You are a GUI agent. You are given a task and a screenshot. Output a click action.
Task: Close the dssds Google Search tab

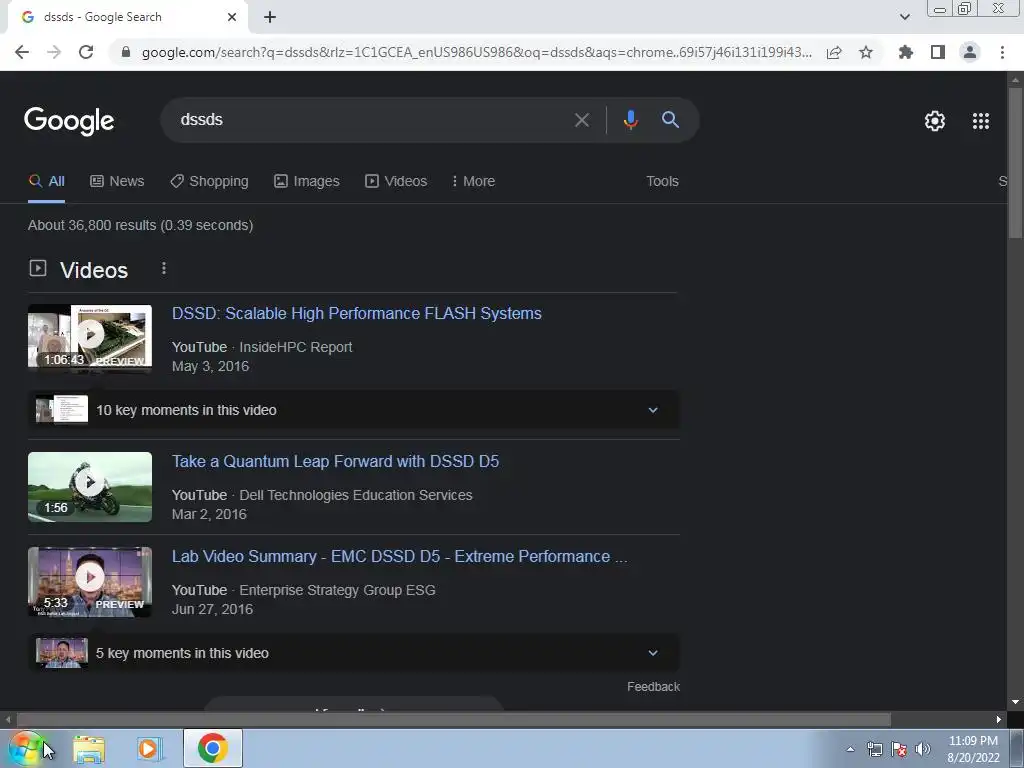(232, 17)
